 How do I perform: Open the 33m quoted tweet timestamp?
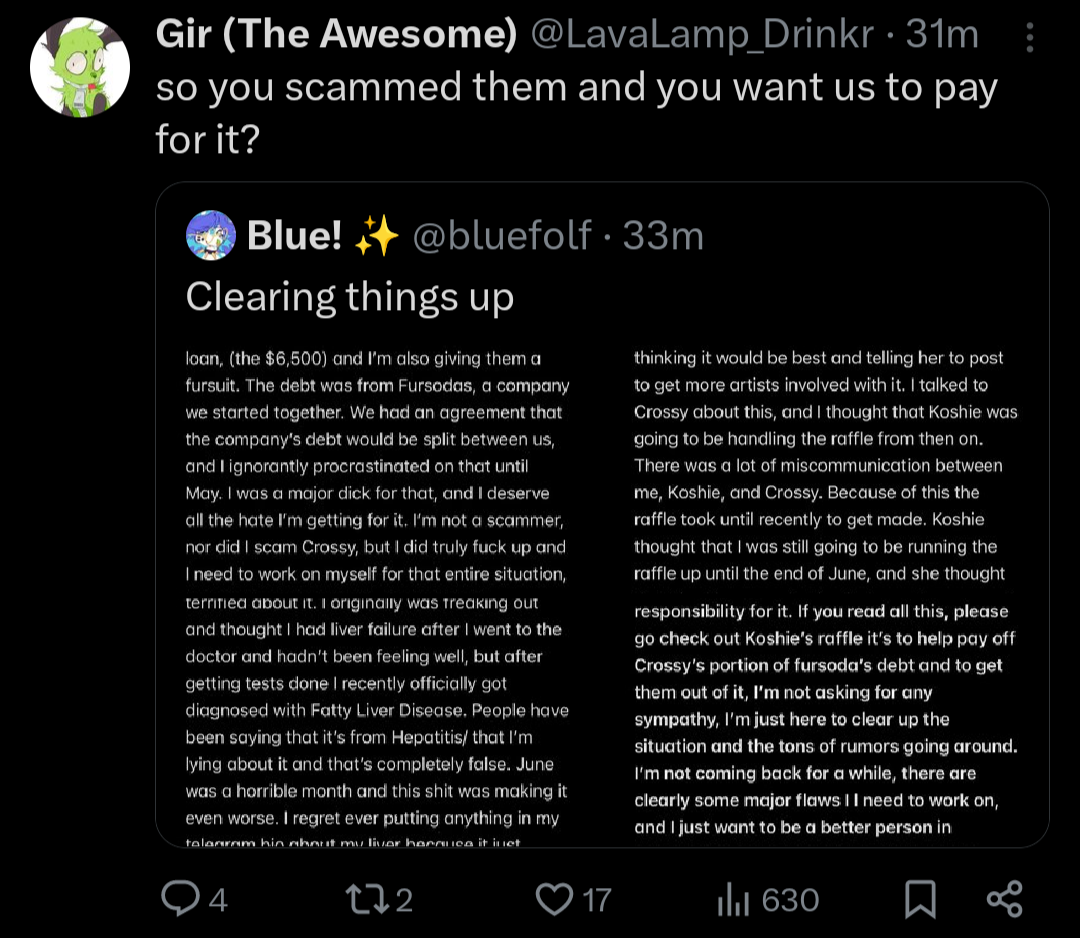pos(663,236)
